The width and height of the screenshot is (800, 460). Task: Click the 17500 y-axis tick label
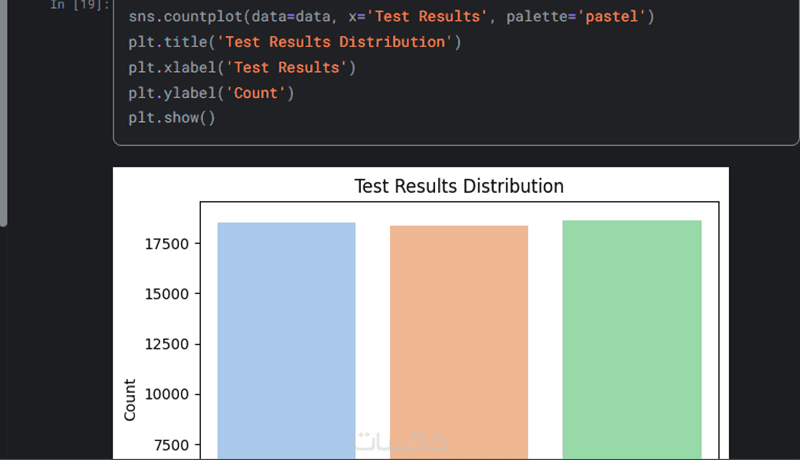tap(164, 244)
